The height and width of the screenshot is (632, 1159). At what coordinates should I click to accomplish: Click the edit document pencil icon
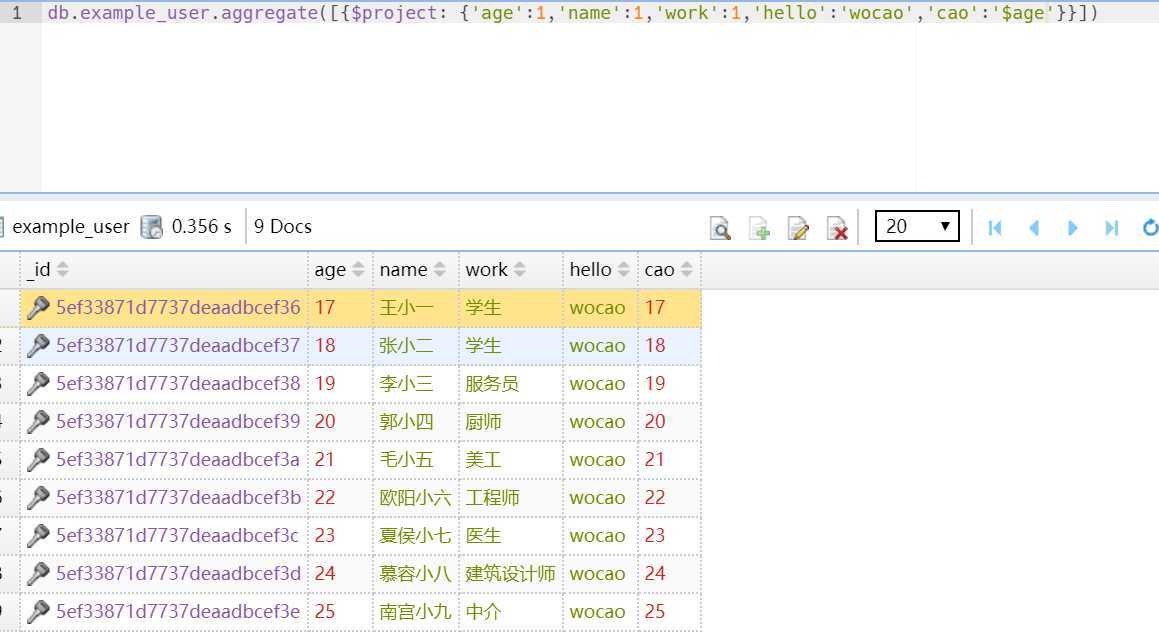[x=798, y=228]
